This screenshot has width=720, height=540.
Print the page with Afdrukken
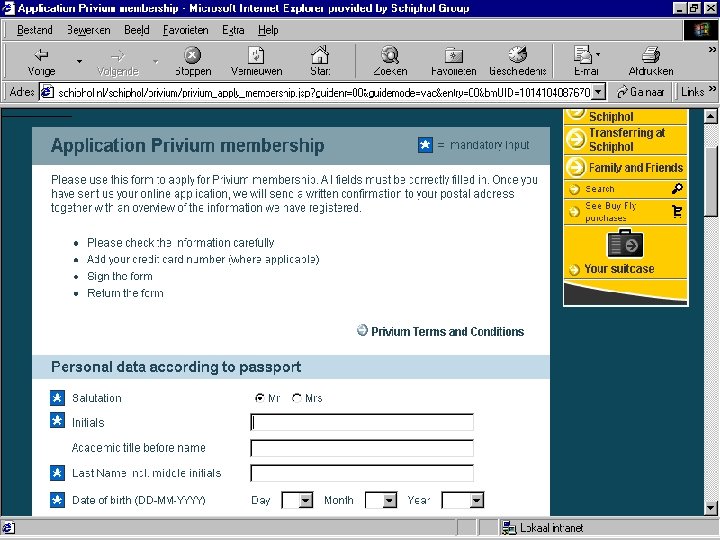[x=651, y=62]
